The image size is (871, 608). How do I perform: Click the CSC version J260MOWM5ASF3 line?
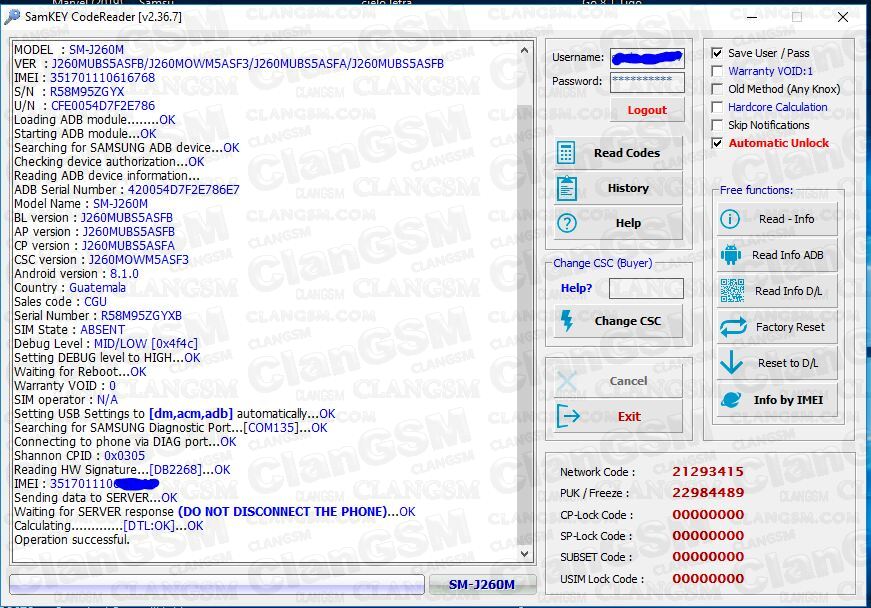point(101,260)
